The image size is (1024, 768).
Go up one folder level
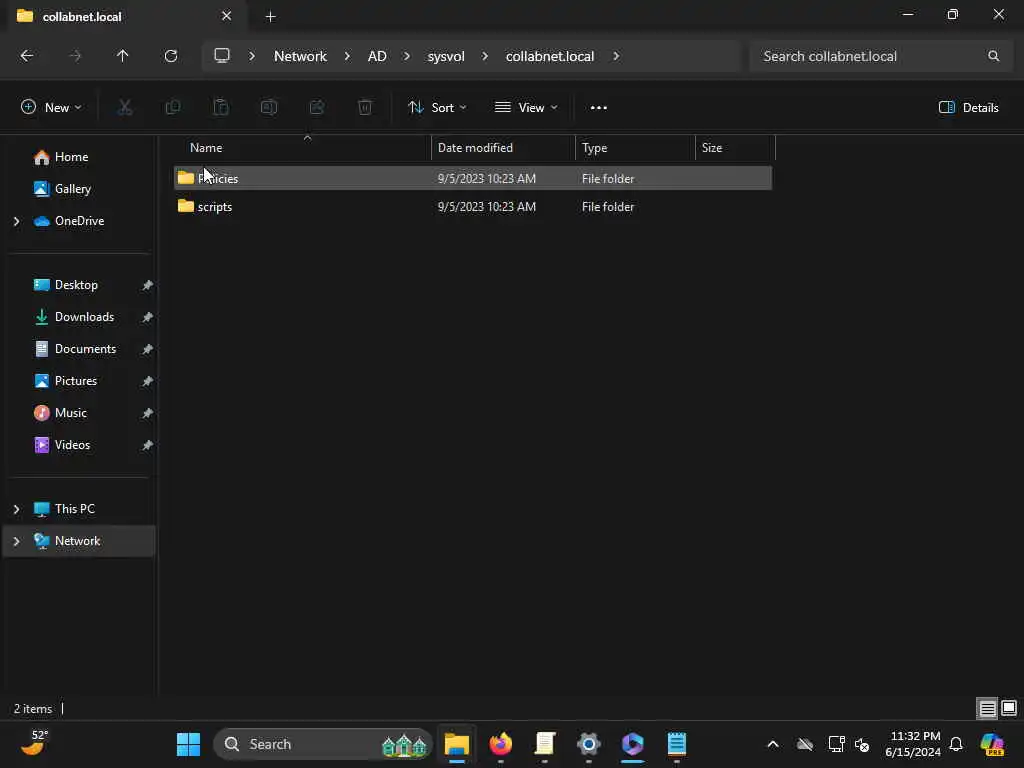122,56
